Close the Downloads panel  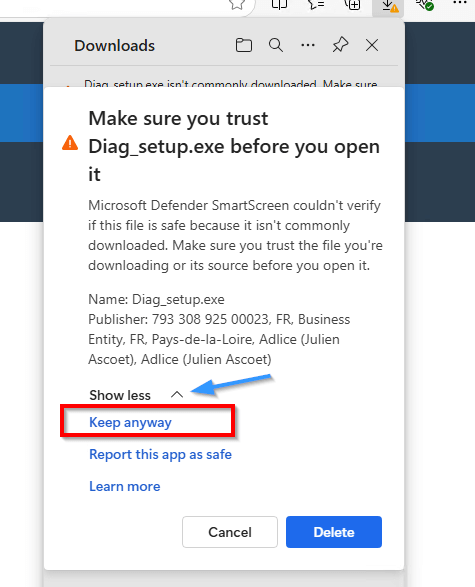pyautogui.click(x=372, y=45)
